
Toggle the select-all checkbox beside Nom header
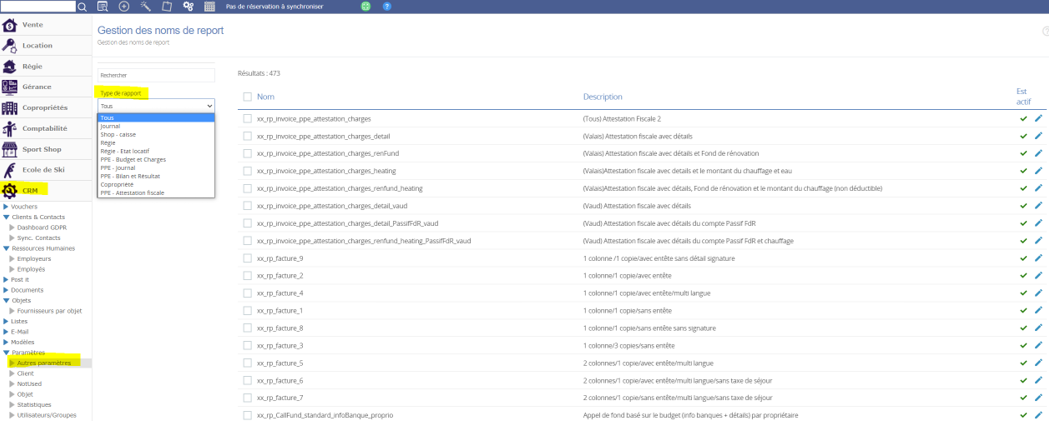point(247,97)
